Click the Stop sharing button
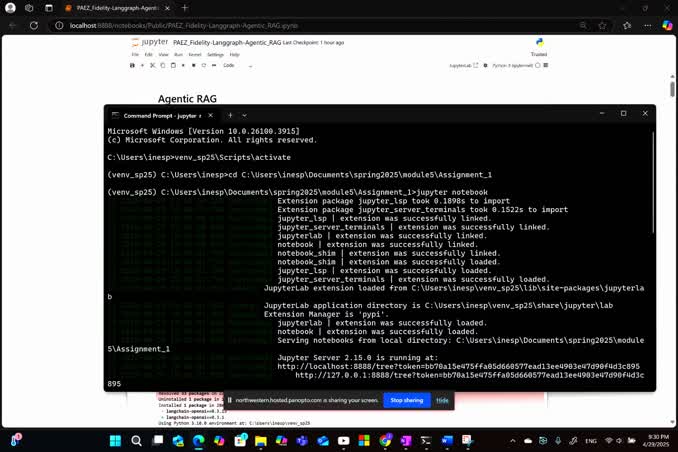Screen dimensions: 678x452 406,400
